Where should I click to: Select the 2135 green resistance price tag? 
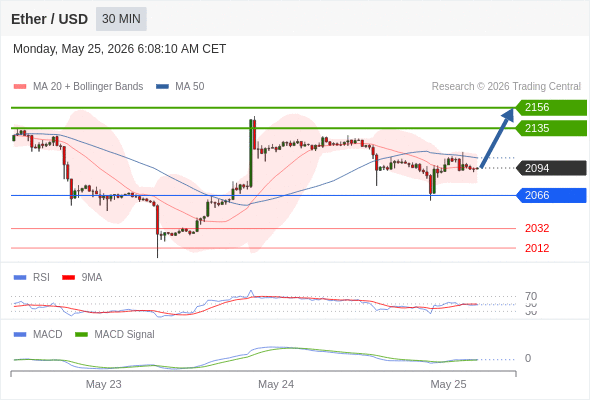551,128
